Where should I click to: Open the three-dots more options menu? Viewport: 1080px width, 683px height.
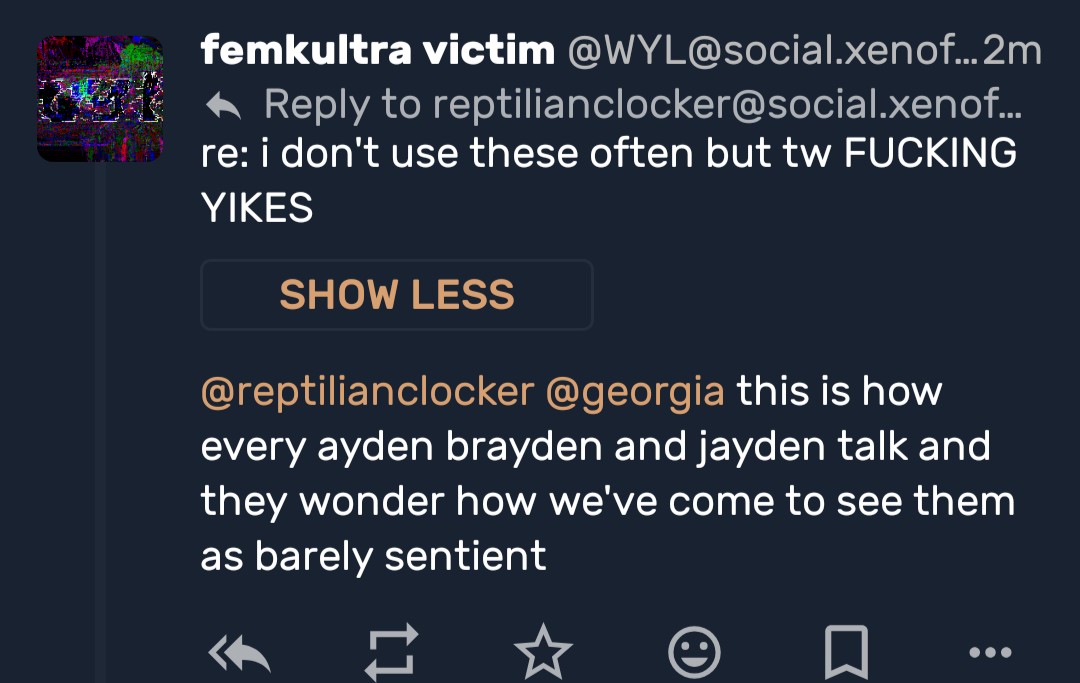point(991,655)
